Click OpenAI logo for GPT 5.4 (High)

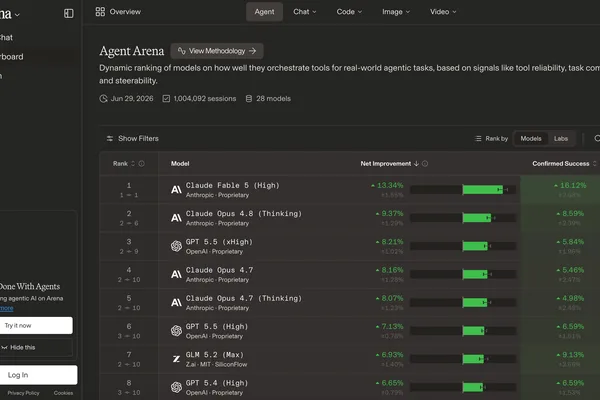pos(176,387)
